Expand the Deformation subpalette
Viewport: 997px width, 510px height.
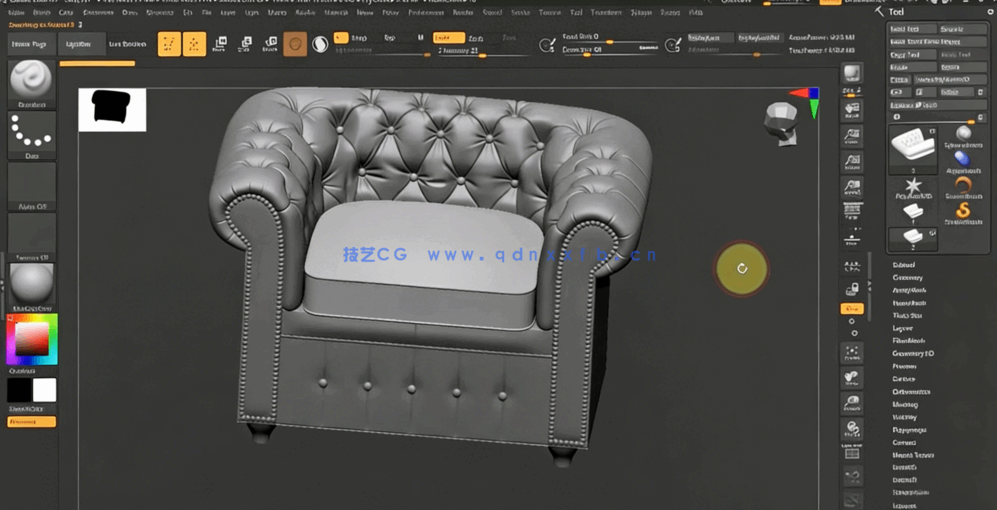(911, 392)
